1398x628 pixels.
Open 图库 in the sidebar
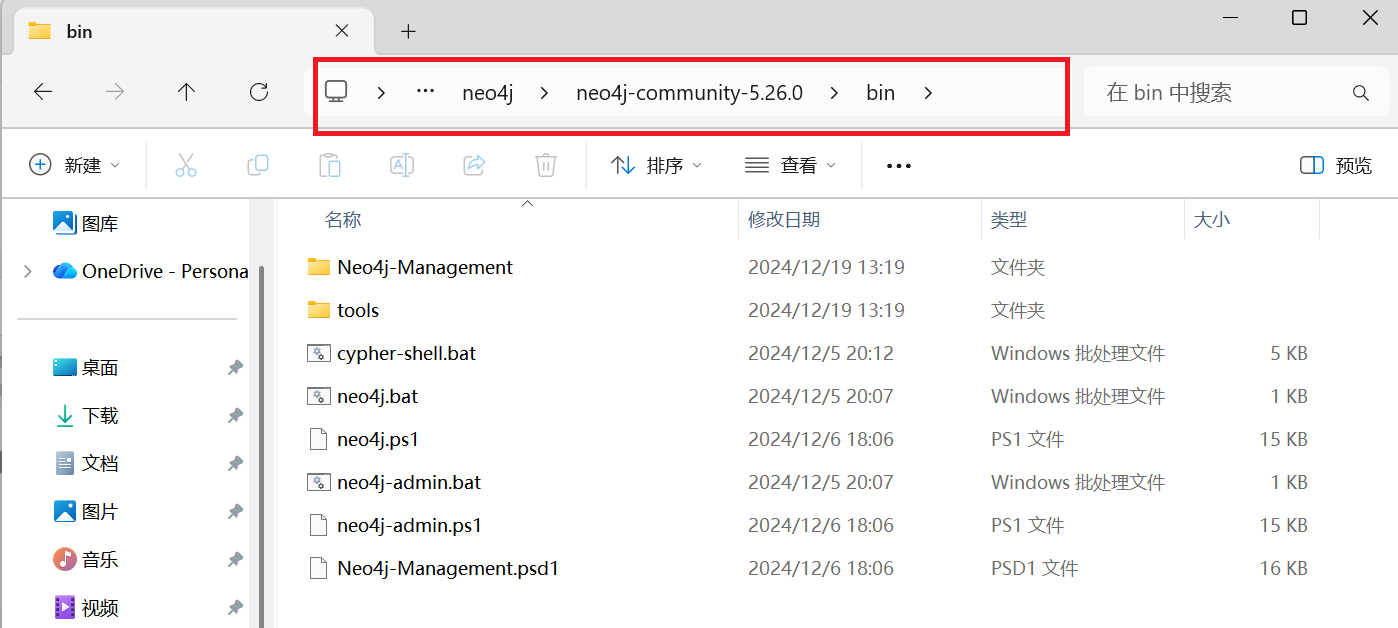click(x=85, y=223)
